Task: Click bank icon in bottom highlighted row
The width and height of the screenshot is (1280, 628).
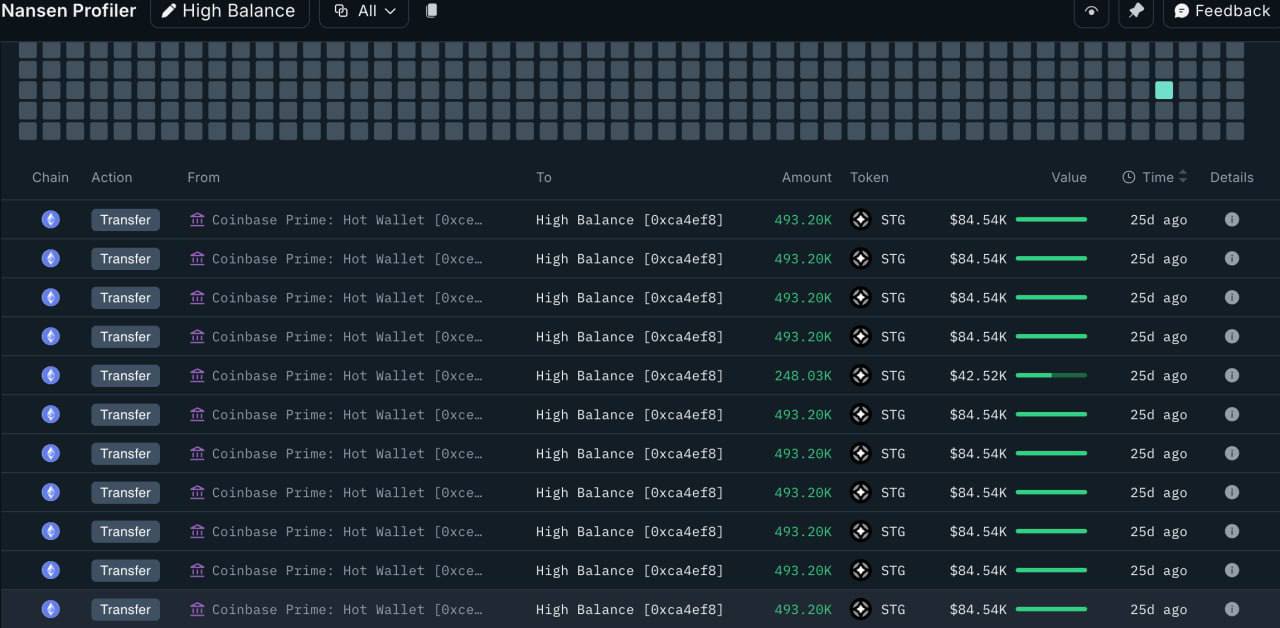Action: point(197,610)
